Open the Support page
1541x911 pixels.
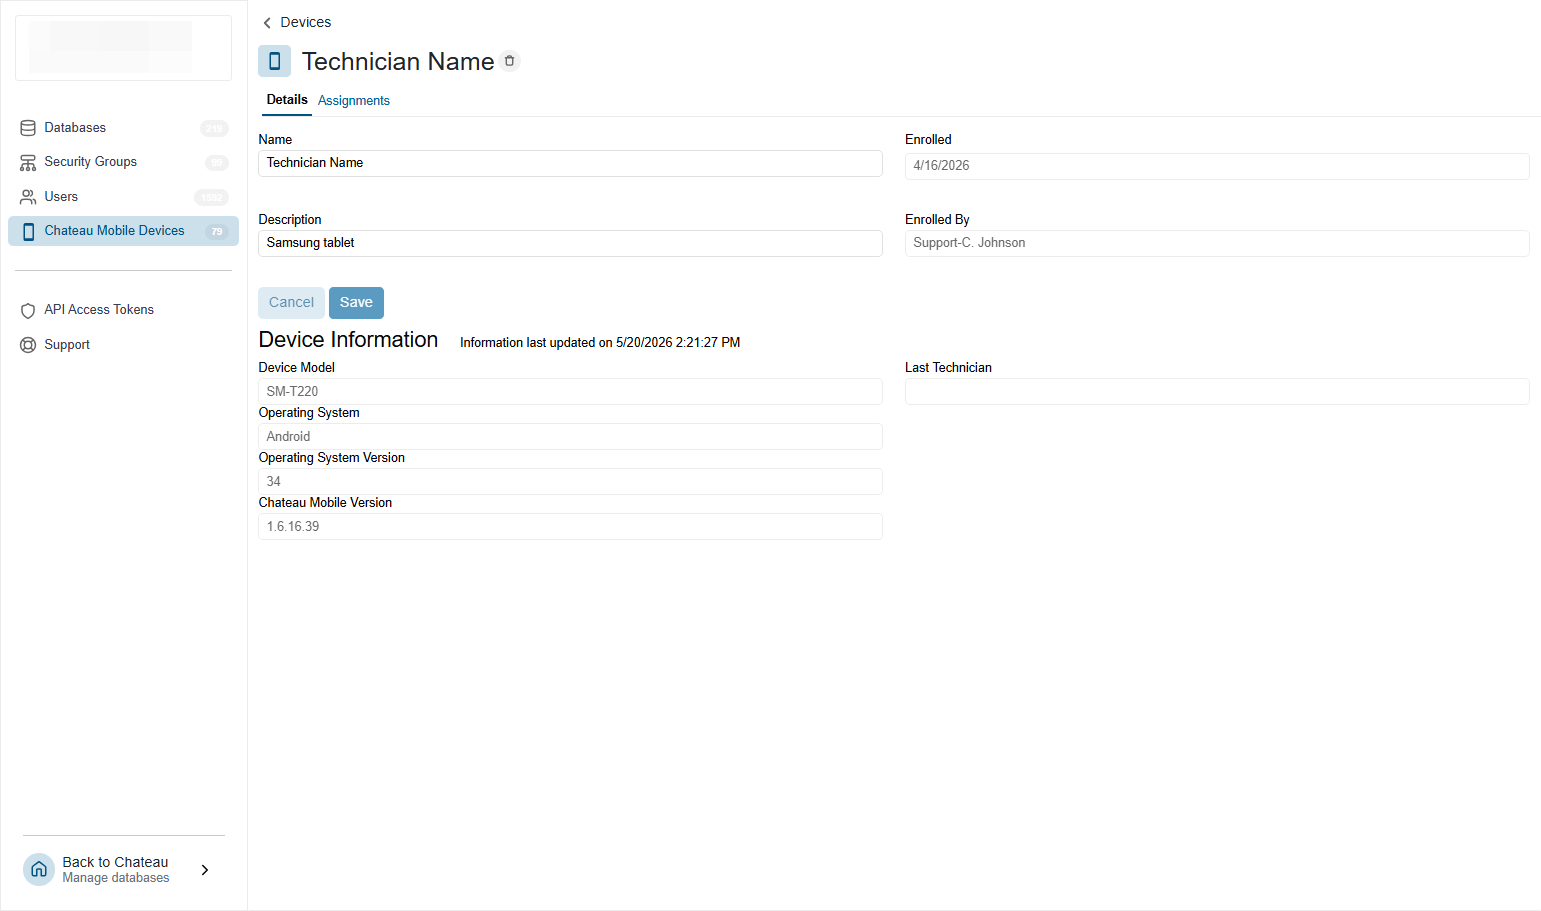coord(123,345)
